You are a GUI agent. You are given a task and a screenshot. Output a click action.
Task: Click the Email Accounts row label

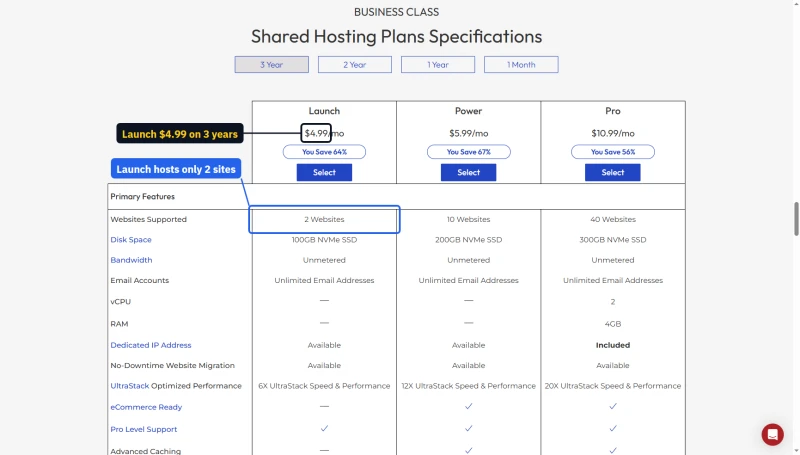(139, 281)
